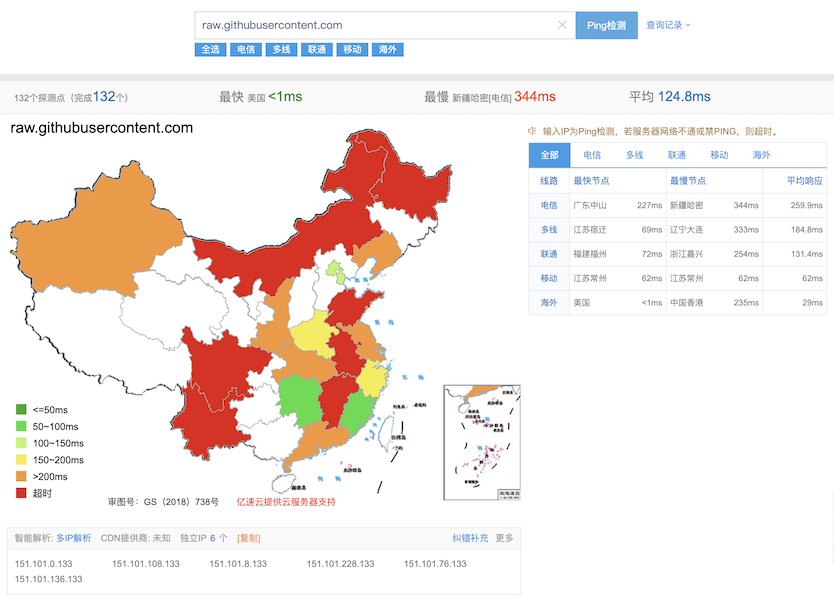Switch to the 全部 tab
The width and height of the screenshot is (834, 600).
(x=549, y=155)
